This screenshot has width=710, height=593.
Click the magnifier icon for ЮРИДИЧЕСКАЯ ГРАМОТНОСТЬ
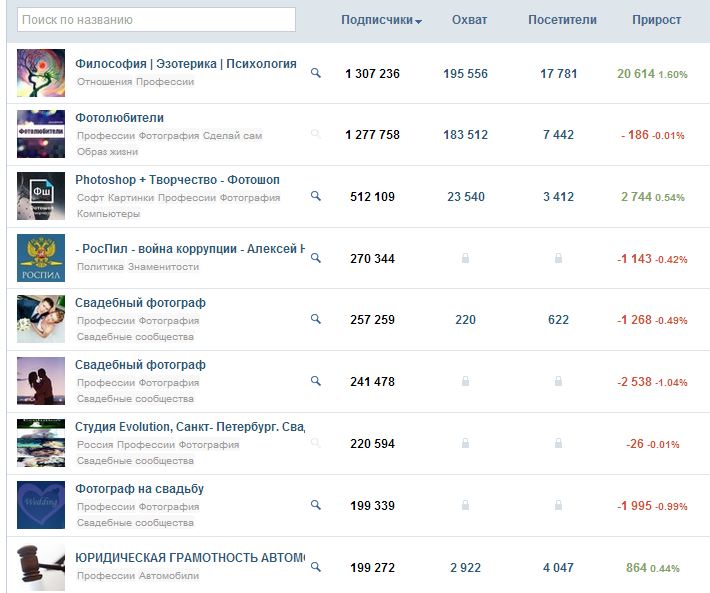pyautogui.click(x=316, y=567)
